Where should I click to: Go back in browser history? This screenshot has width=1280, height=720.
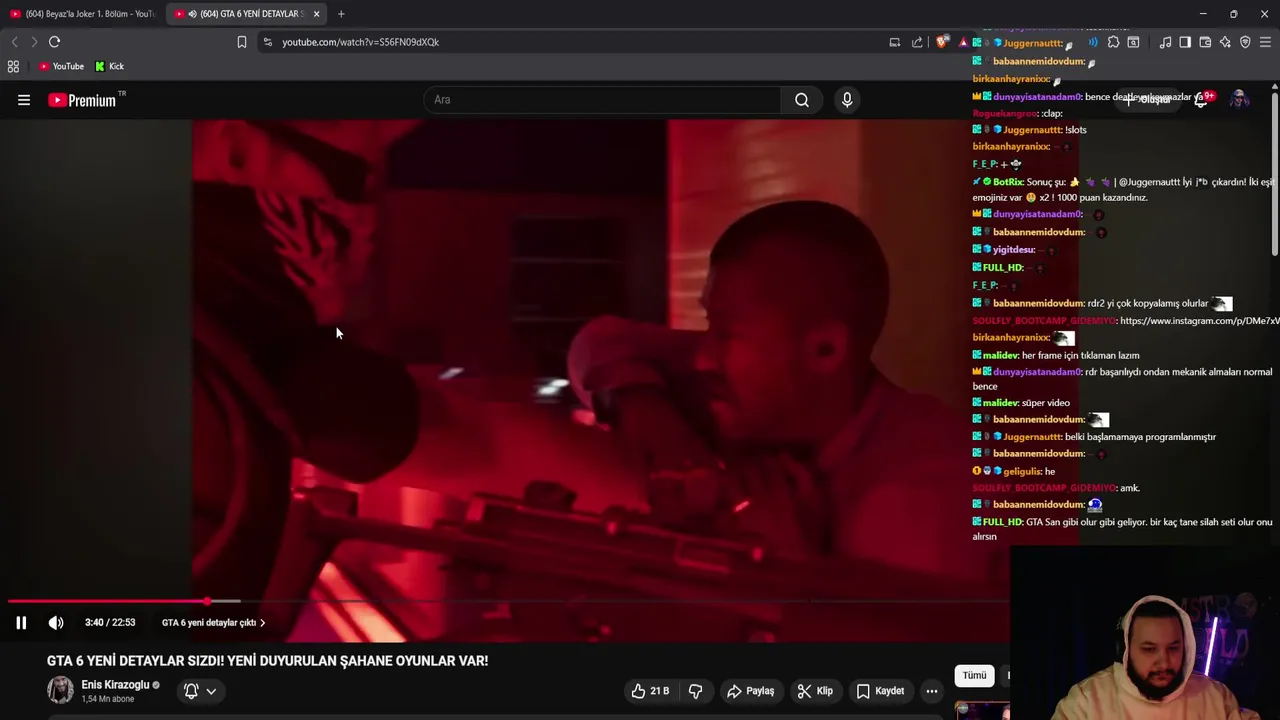pyautogui.click(x=14, y=42)
